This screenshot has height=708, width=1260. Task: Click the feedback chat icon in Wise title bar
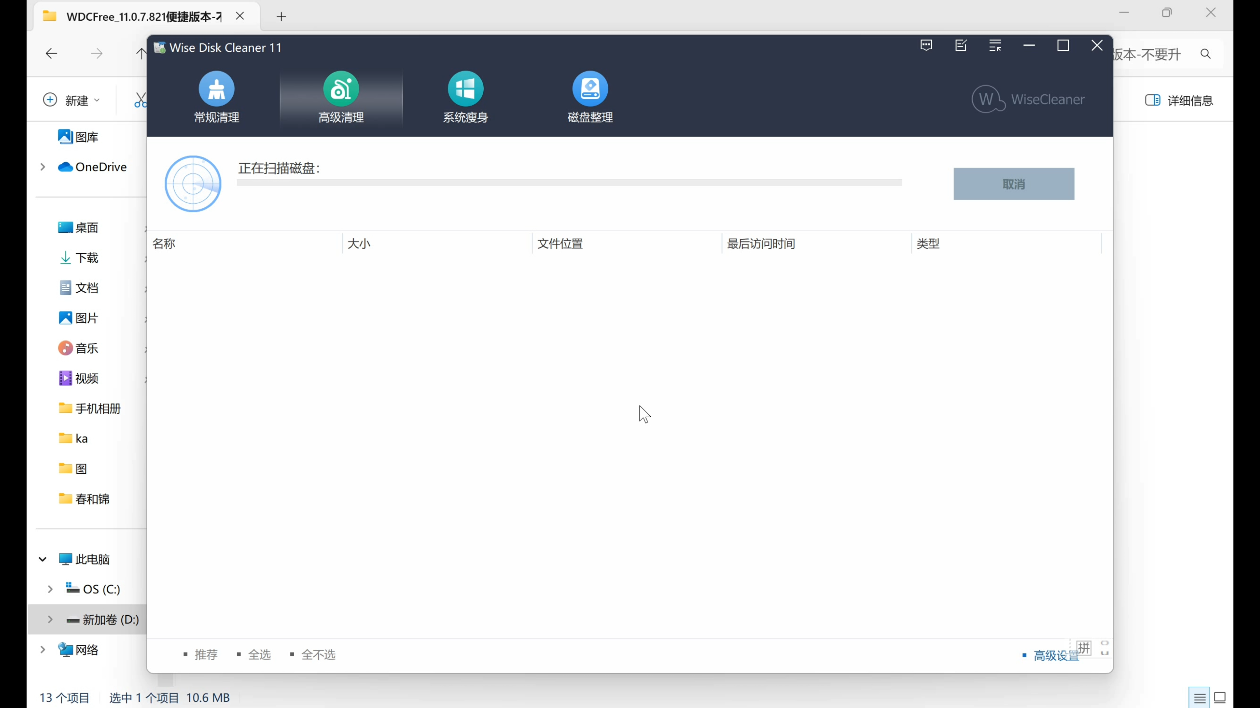(927, 46)
